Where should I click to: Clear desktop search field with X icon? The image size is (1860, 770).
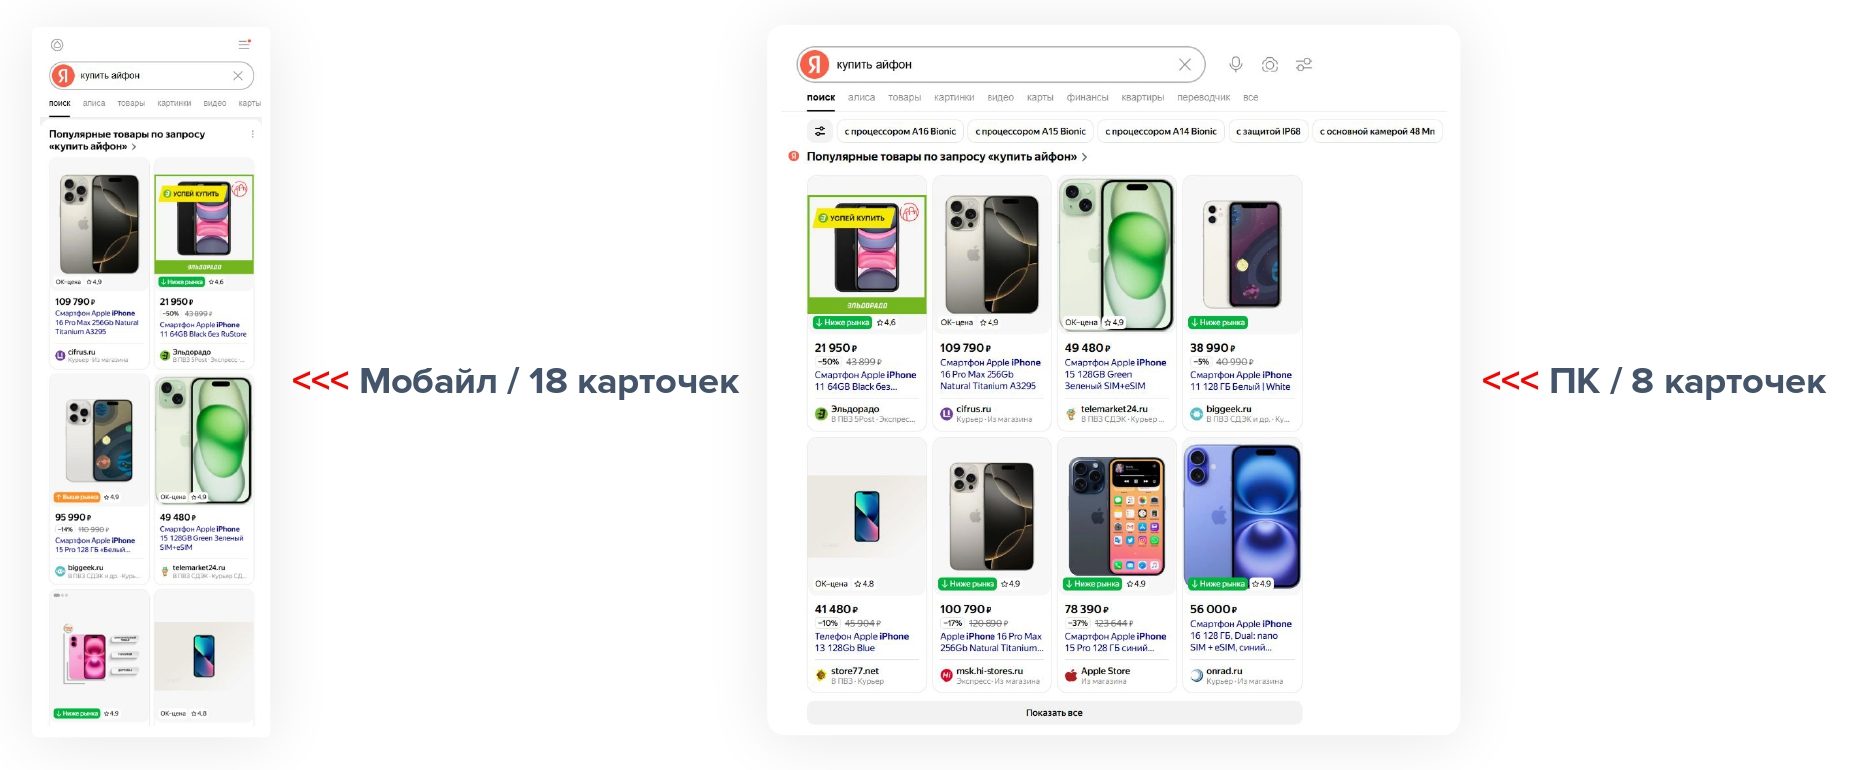(1185, 64)
